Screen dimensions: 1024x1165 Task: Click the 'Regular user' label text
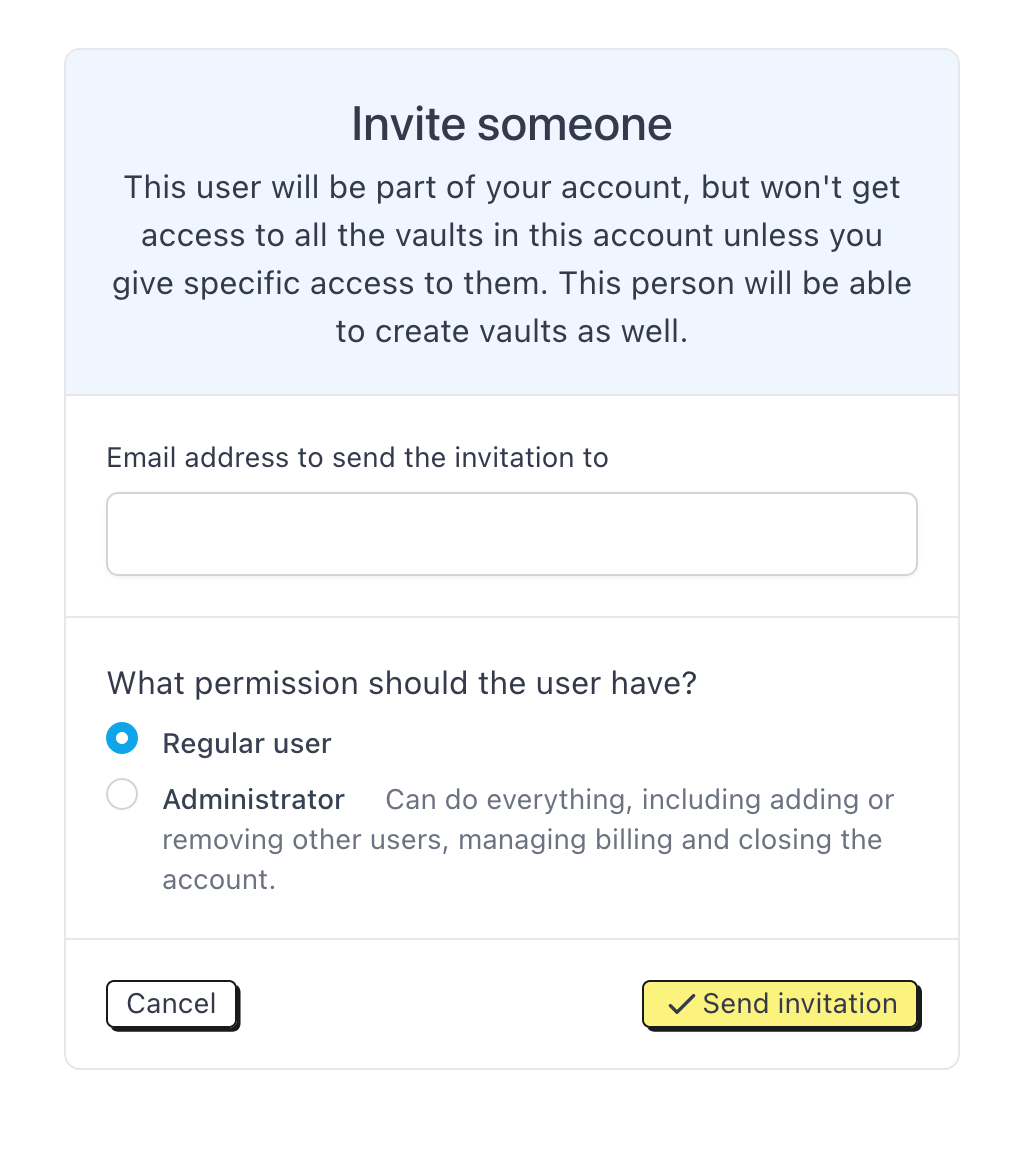click(247, 744)
